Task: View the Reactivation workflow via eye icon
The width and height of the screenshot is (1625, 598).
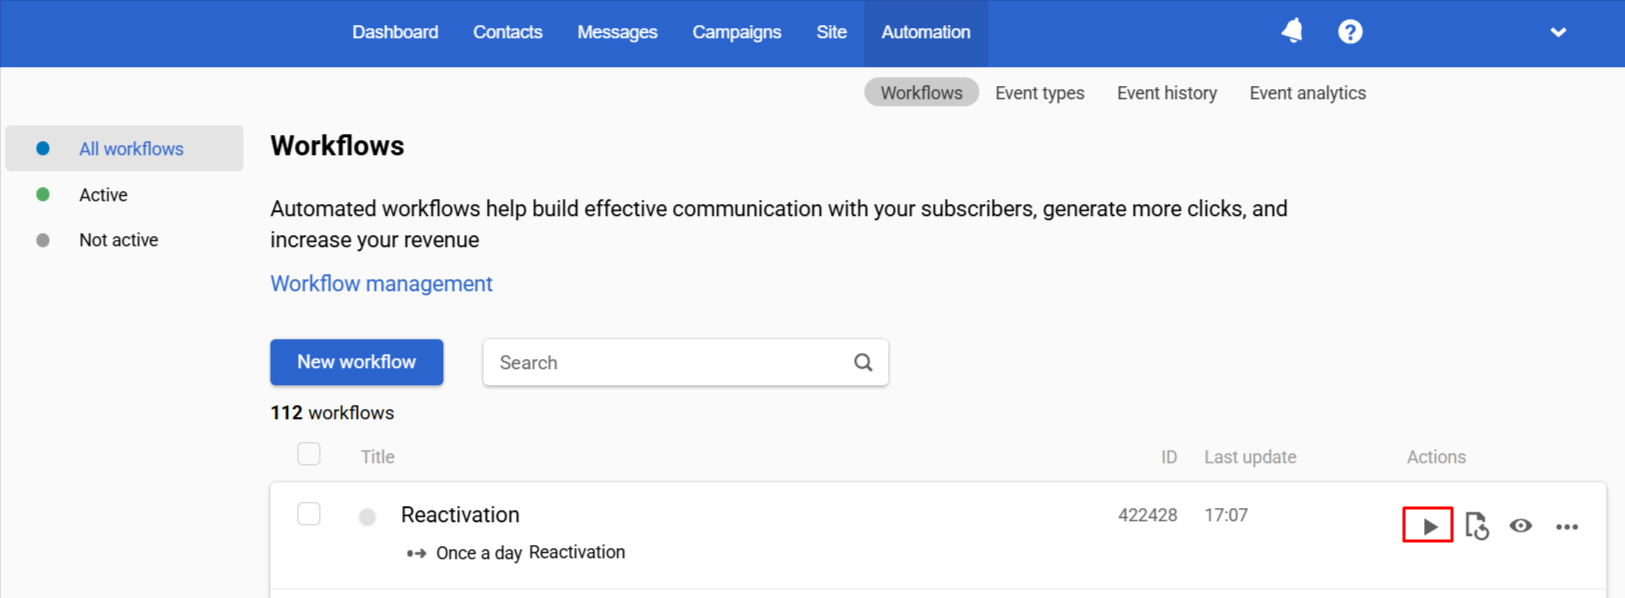Action: click(1521, 526)
